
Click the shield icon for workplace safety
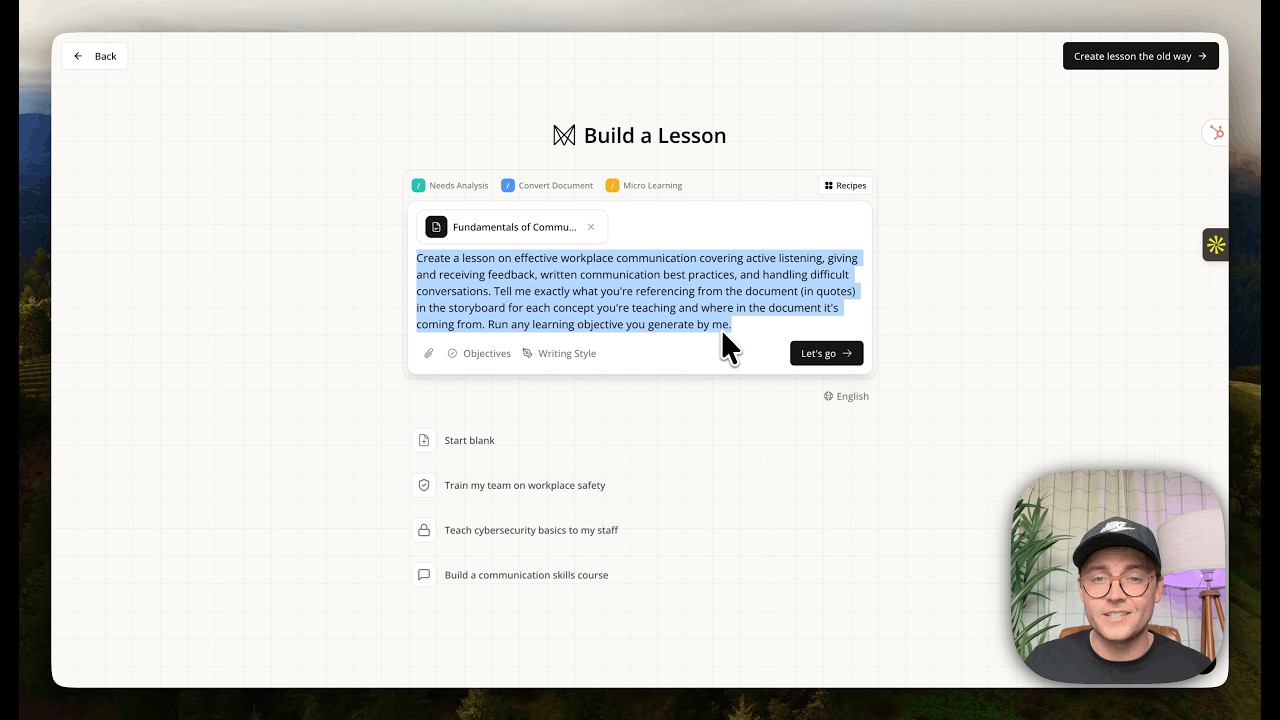point(424,485)
